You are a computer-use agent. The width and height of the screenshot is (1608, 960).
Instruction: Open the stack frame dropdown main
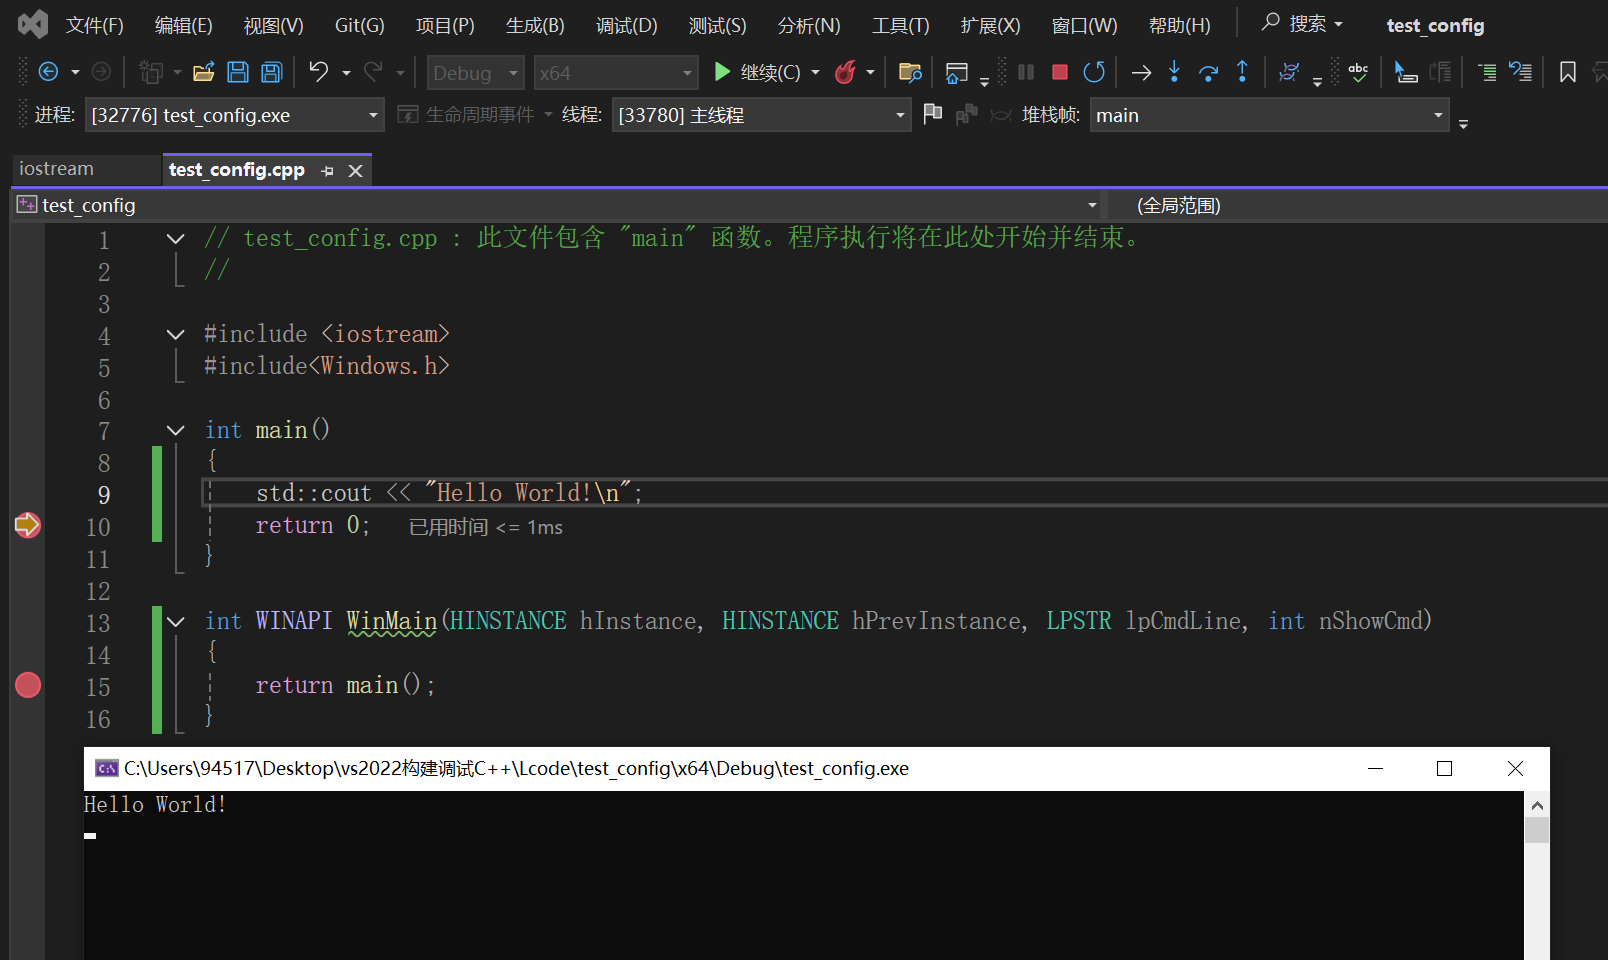(1270, 115)
